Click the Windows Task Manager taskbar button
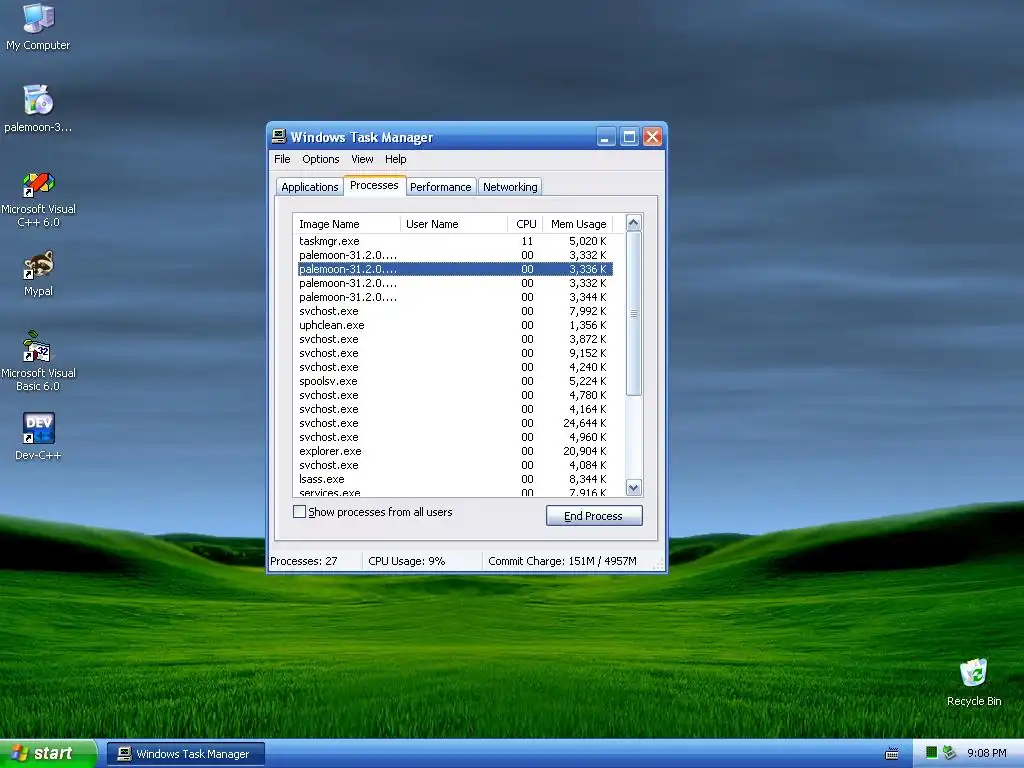The image size is (1024, 768). (186, 754)
